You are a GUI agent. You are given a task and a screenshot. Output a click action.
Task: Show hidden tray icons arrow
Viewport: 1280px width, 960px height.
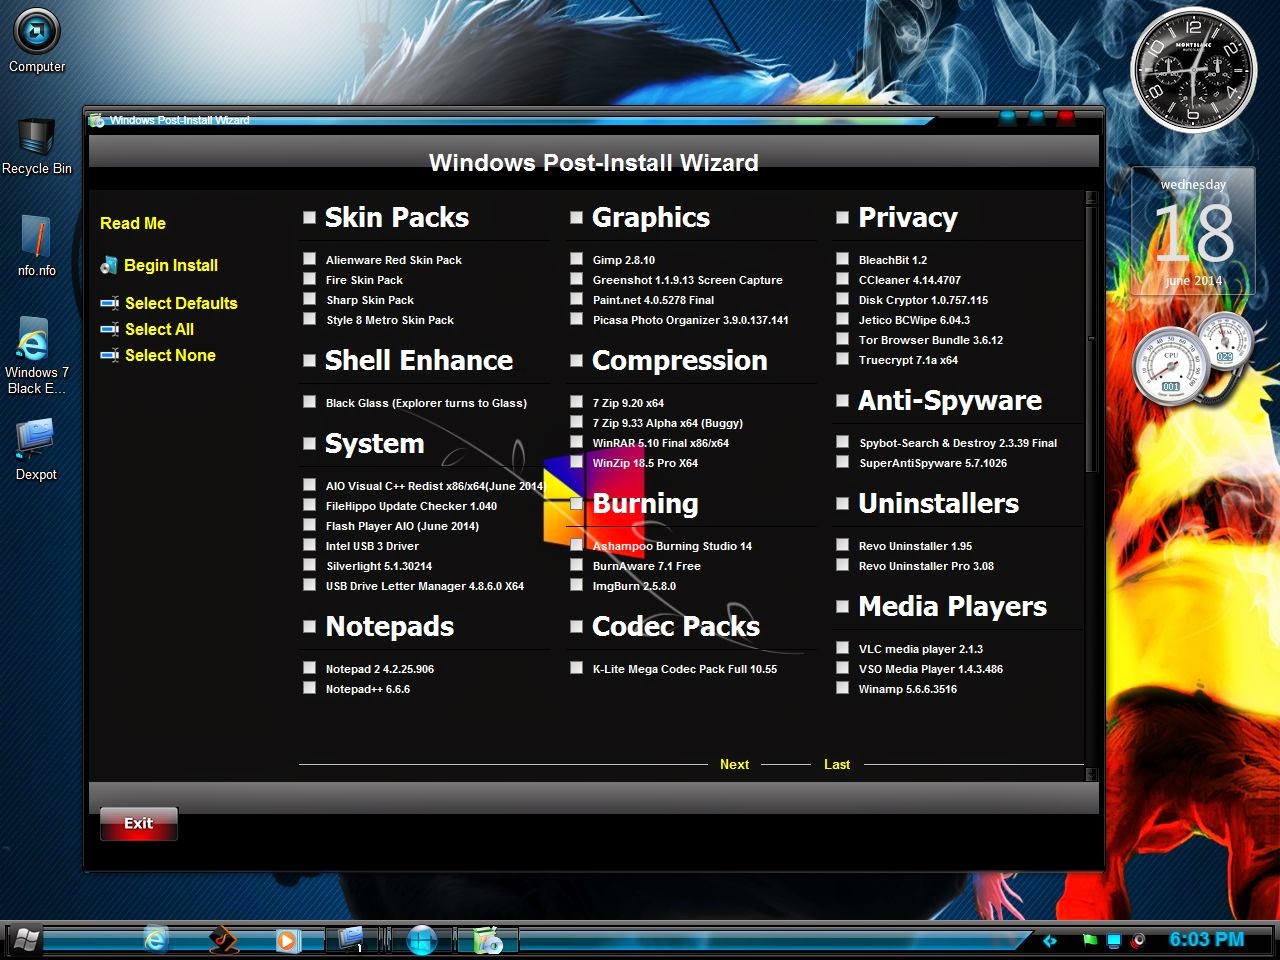coord(1050,940)
